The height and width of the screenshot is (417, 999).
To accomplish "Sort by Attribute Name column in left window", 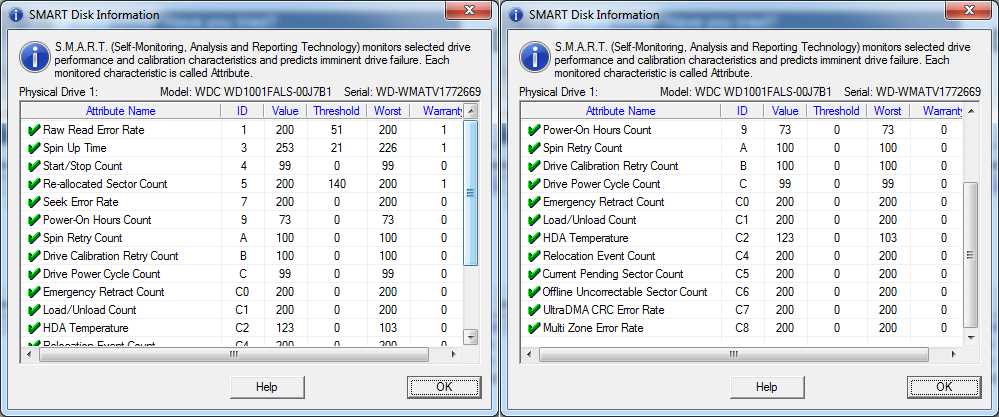I will click(x=121, y=111).
